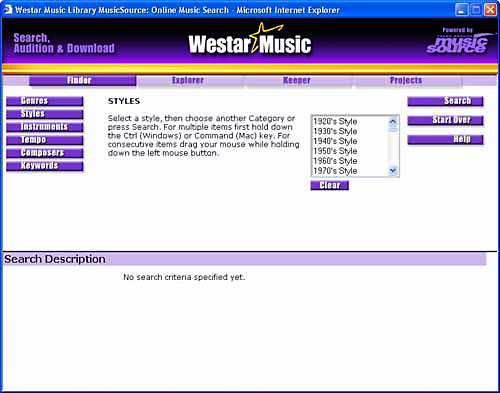
Task: Pick 1960's Style list item
Action: (350, 161)
